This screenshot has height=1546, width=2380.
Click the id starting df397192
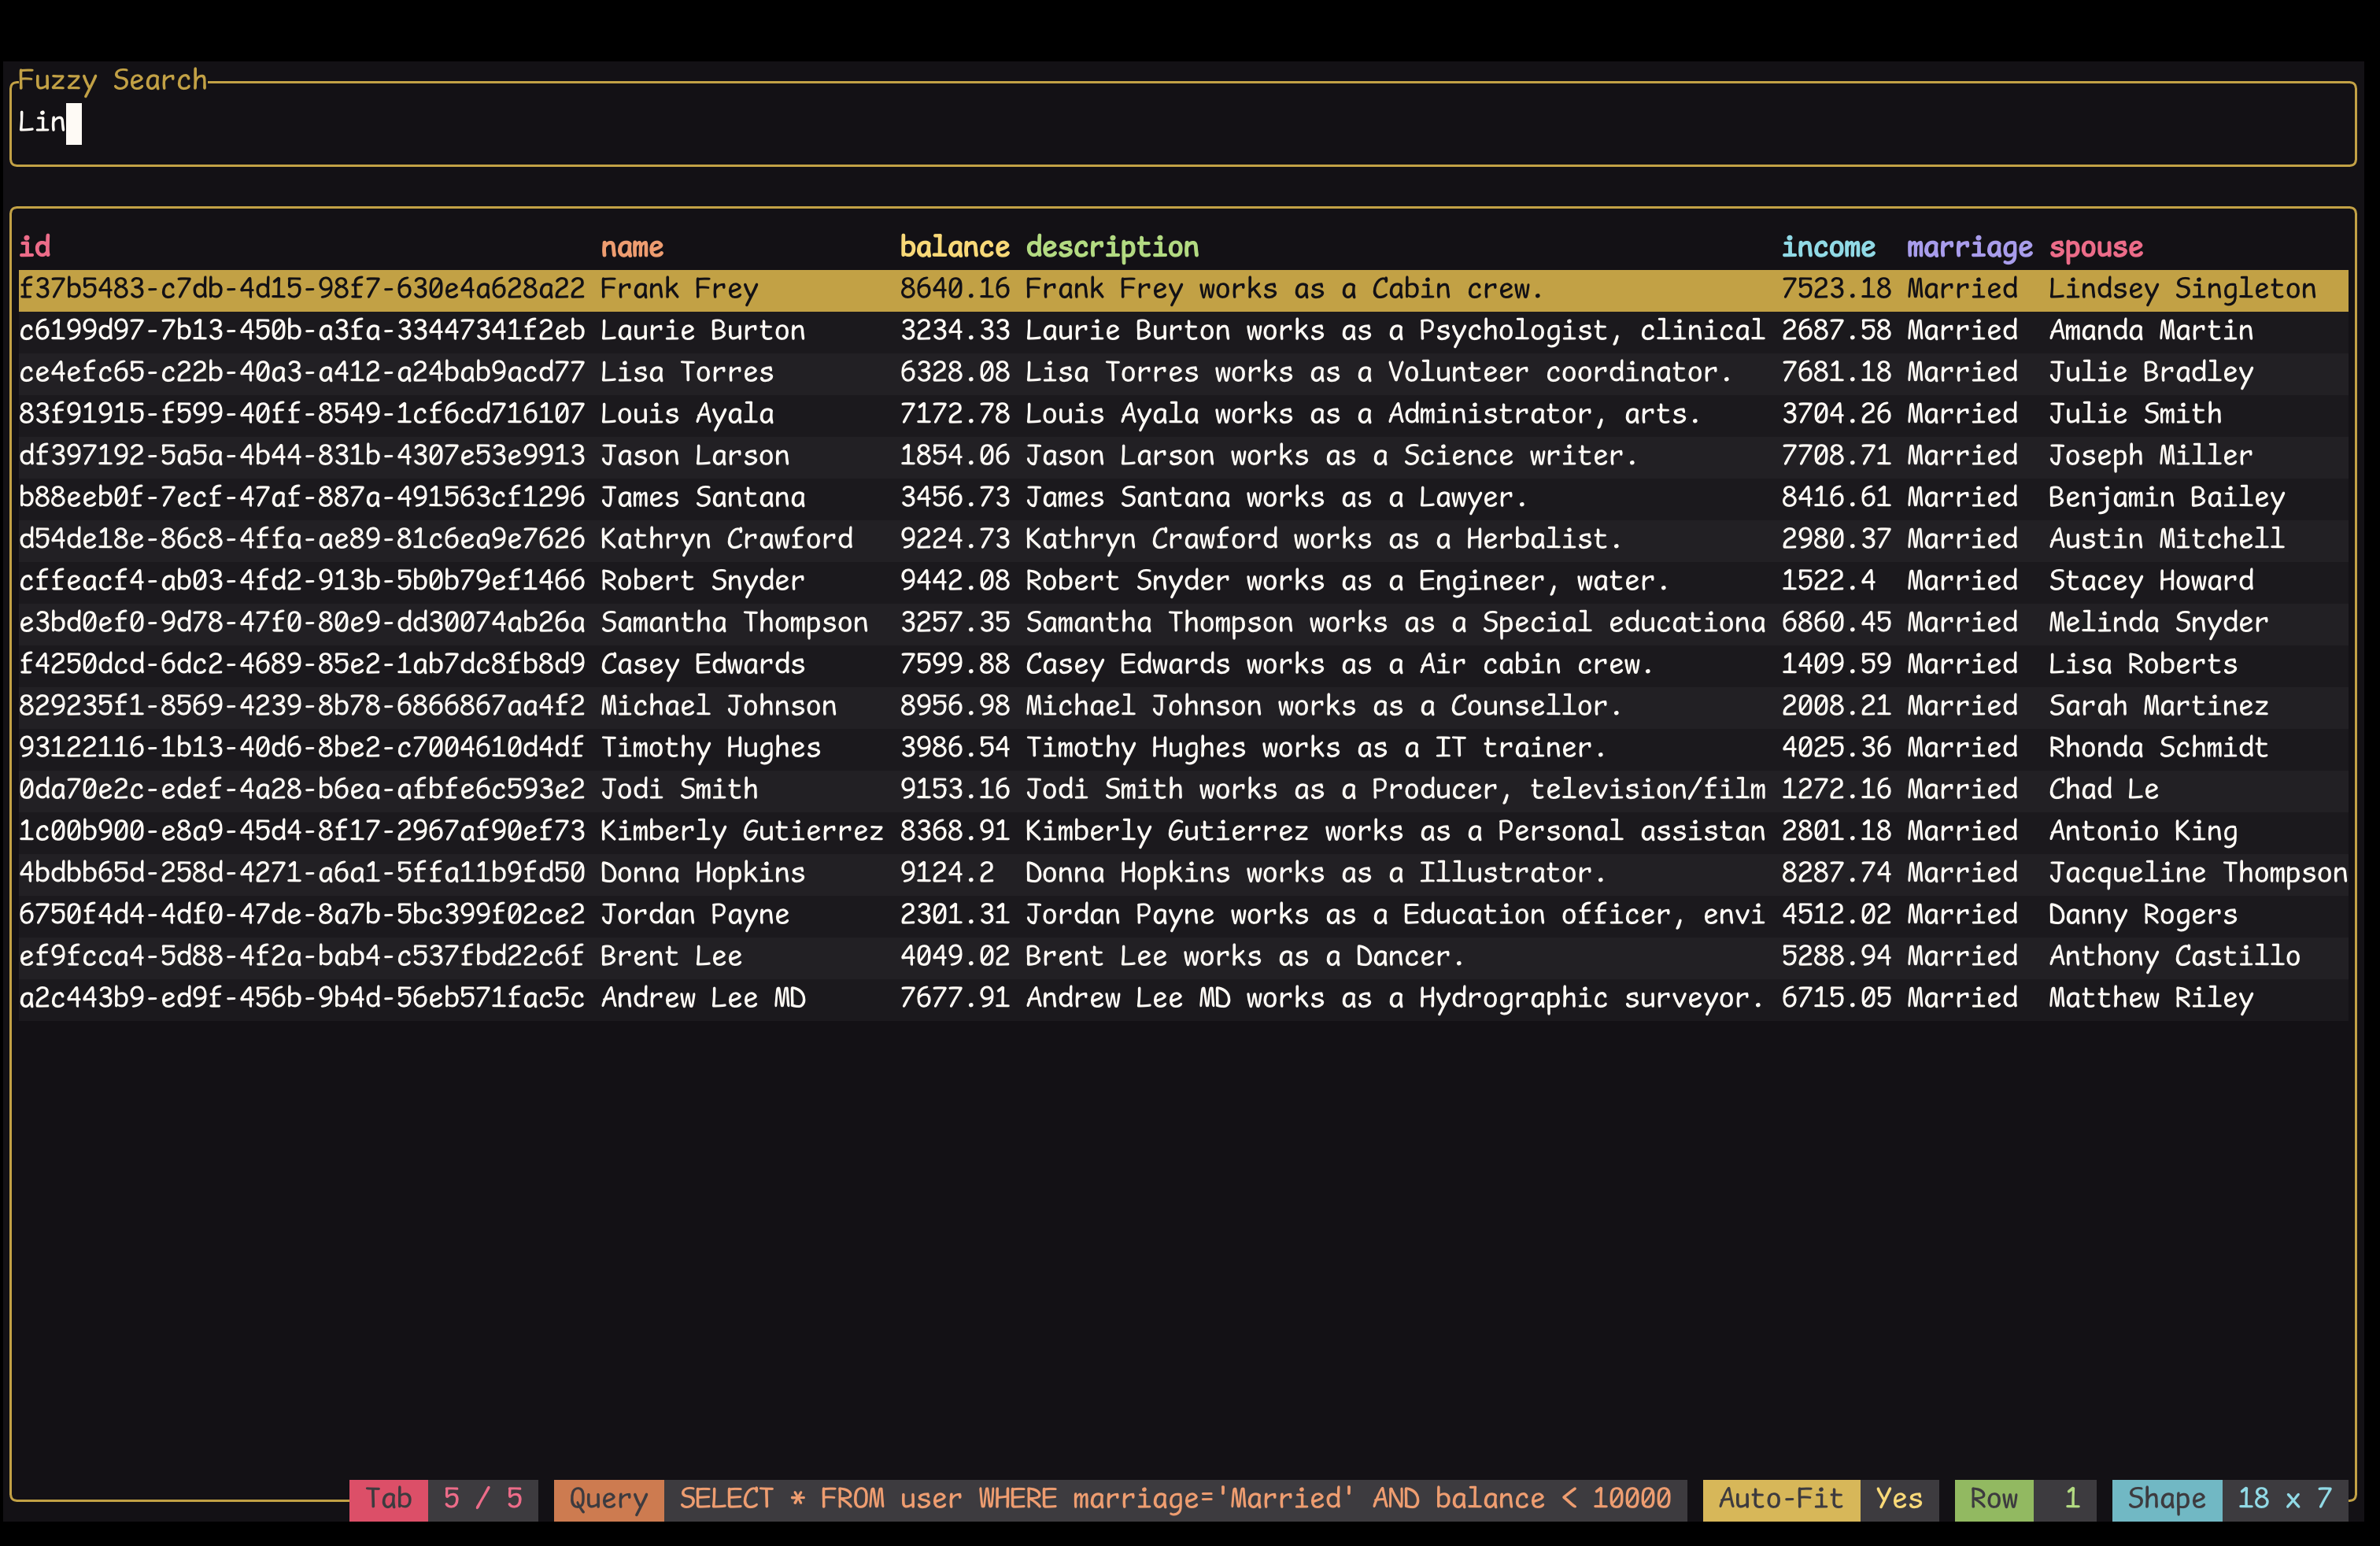pos(302,456)
